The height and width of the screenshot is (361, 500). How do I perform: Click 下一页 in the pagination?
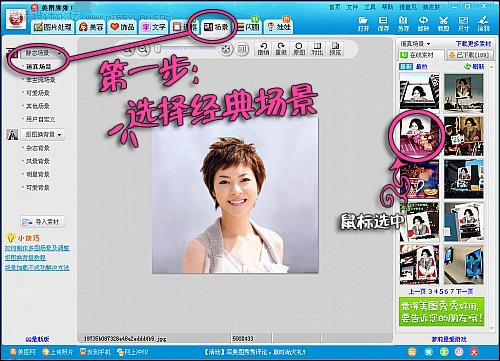tap(464, 292)
